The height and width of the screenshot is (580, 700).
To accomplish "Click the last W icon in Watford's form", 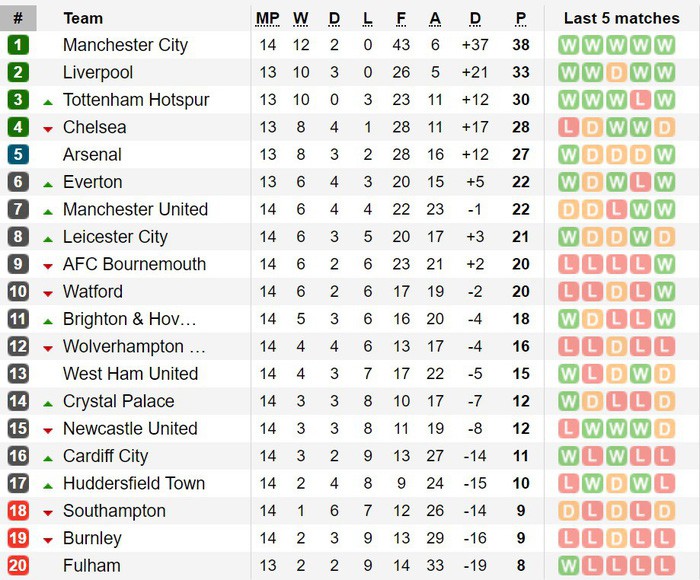I will point(664,292).
